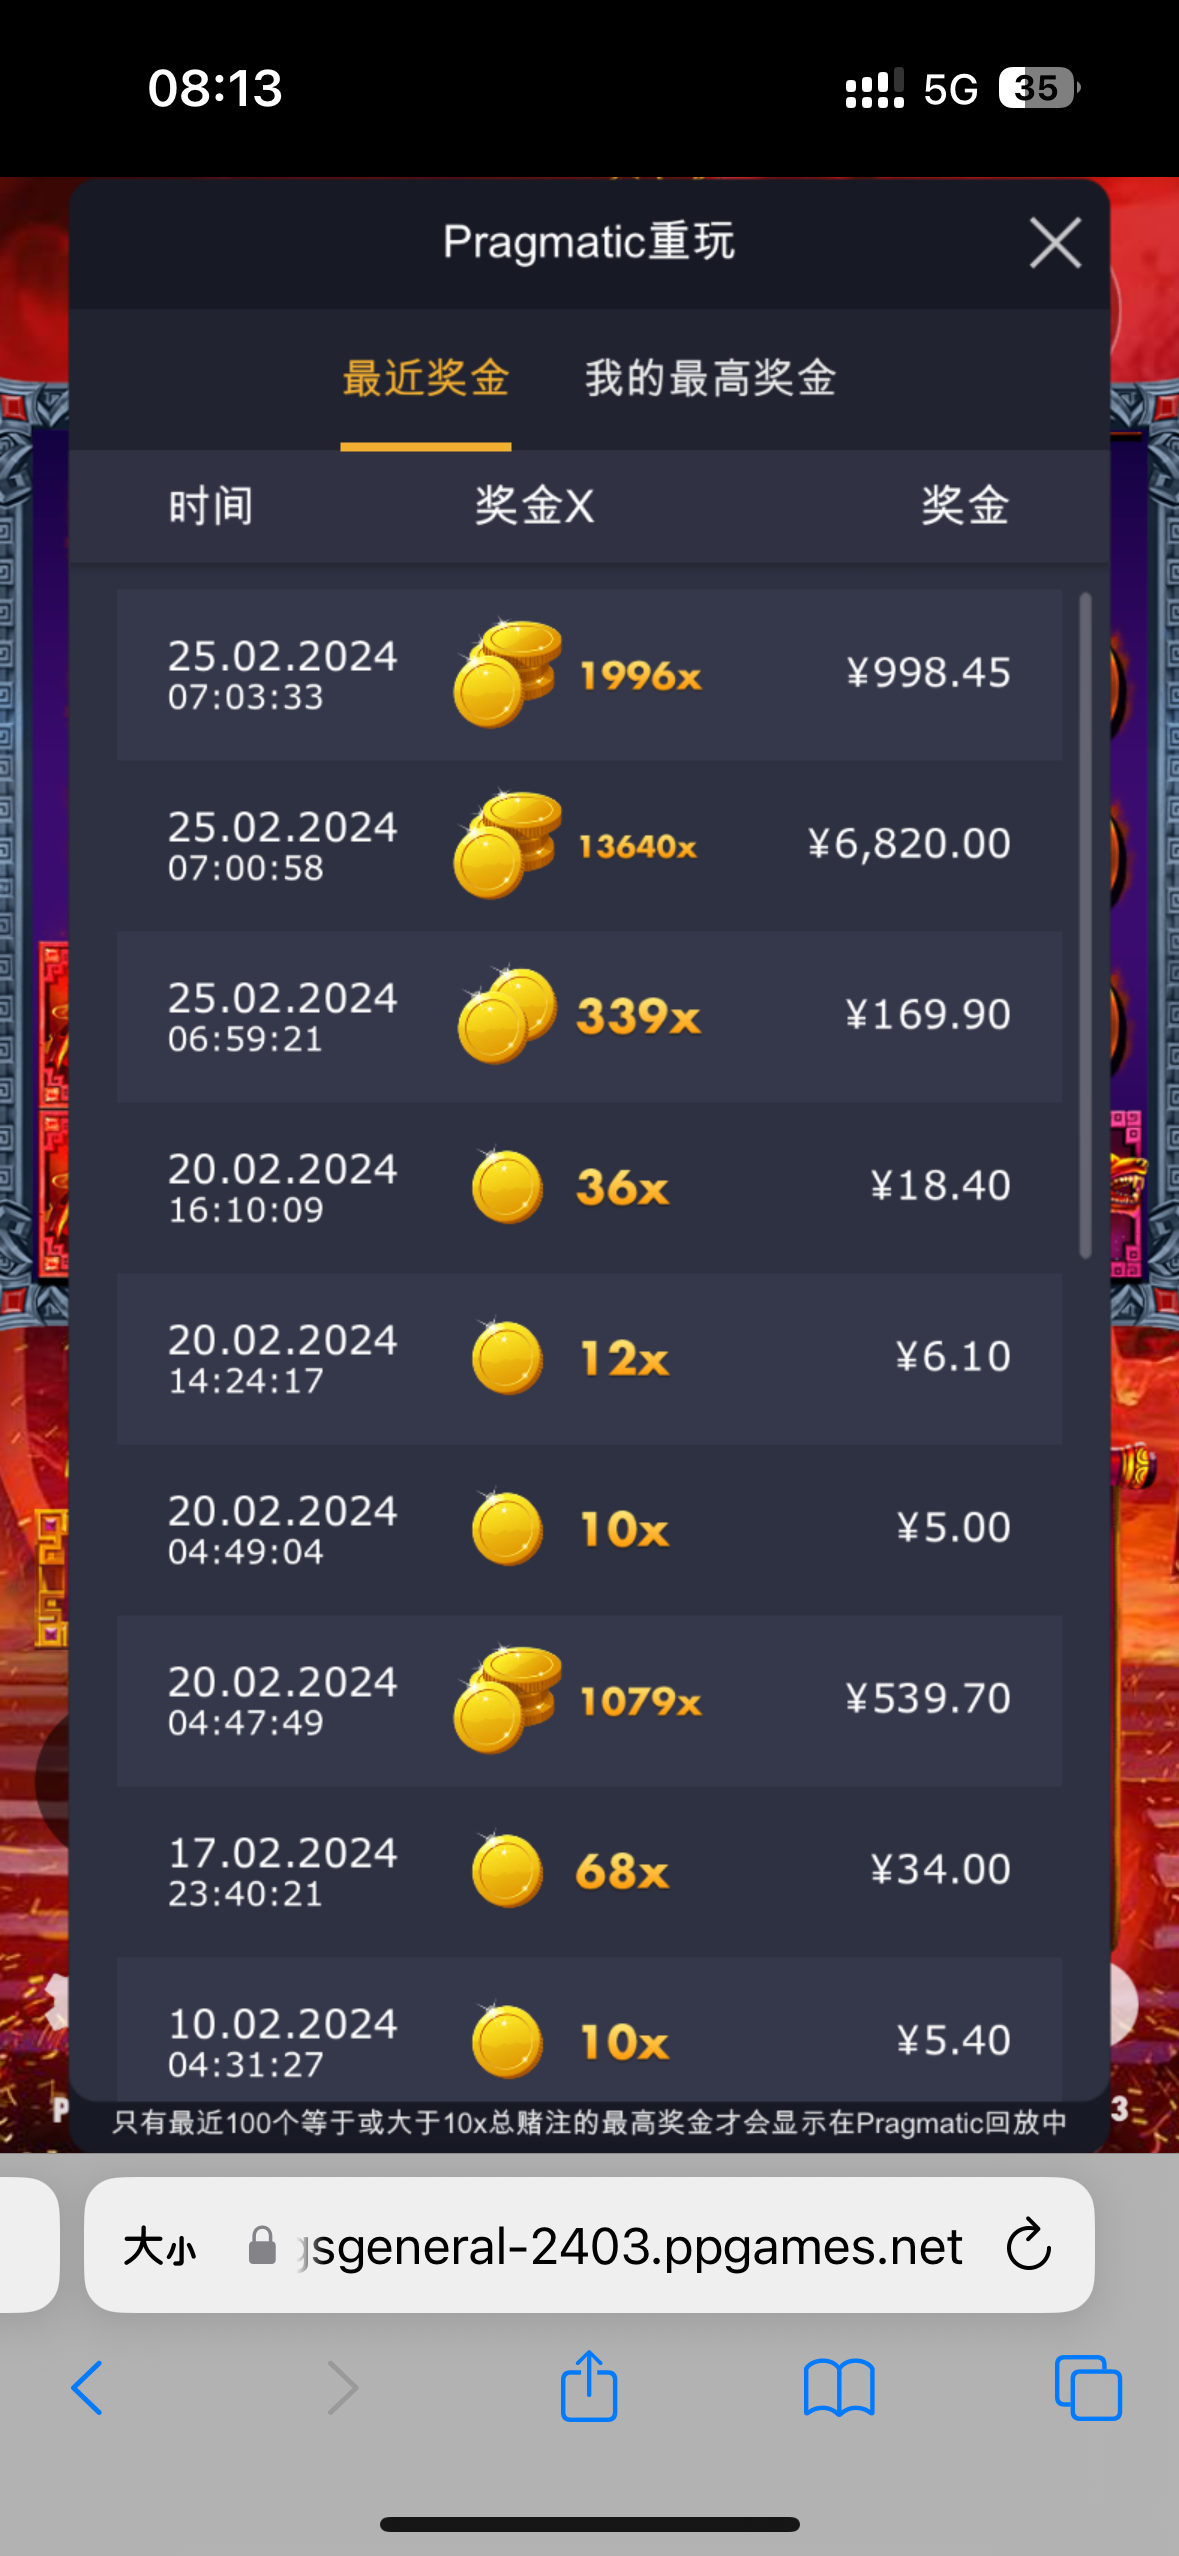The image size is (1179, 2556).
Task: Tap the 68x multiplier entry
Action: [x=621, y=1872]
